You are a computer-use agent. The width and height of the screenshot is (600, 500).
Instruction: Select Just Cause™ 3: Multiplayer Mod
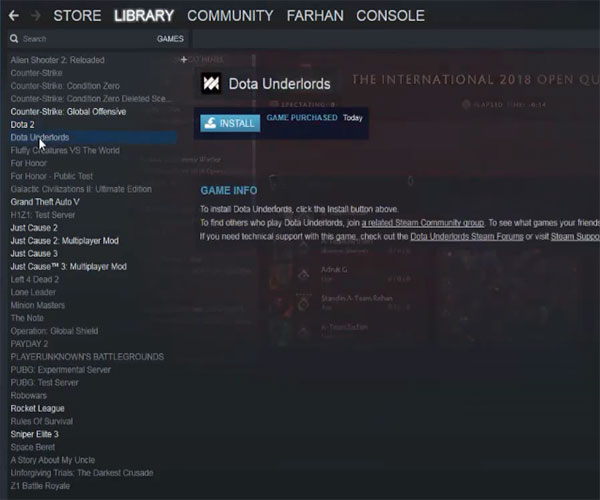[68, 267]
